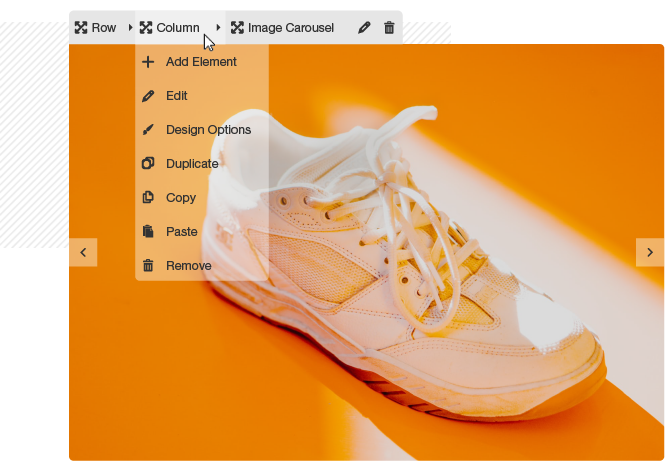The width and height of the screenshot is (671, 471).
Task: Choose Paste from the Column menu
Action: point(202,231)
